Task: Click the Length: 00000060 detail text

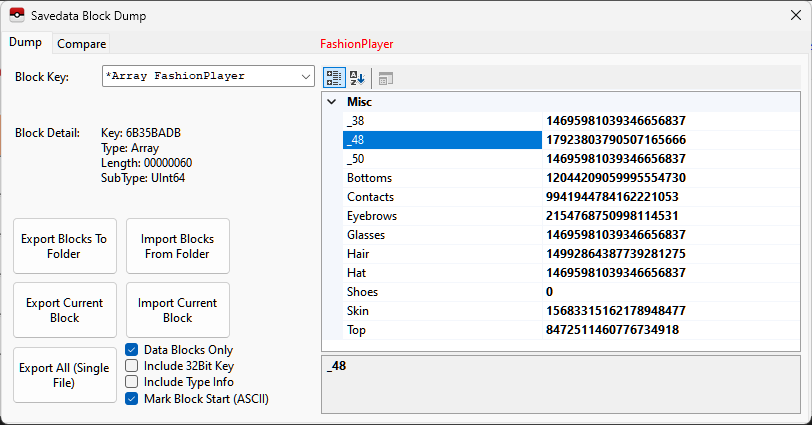Action: [x=147, y=163]
